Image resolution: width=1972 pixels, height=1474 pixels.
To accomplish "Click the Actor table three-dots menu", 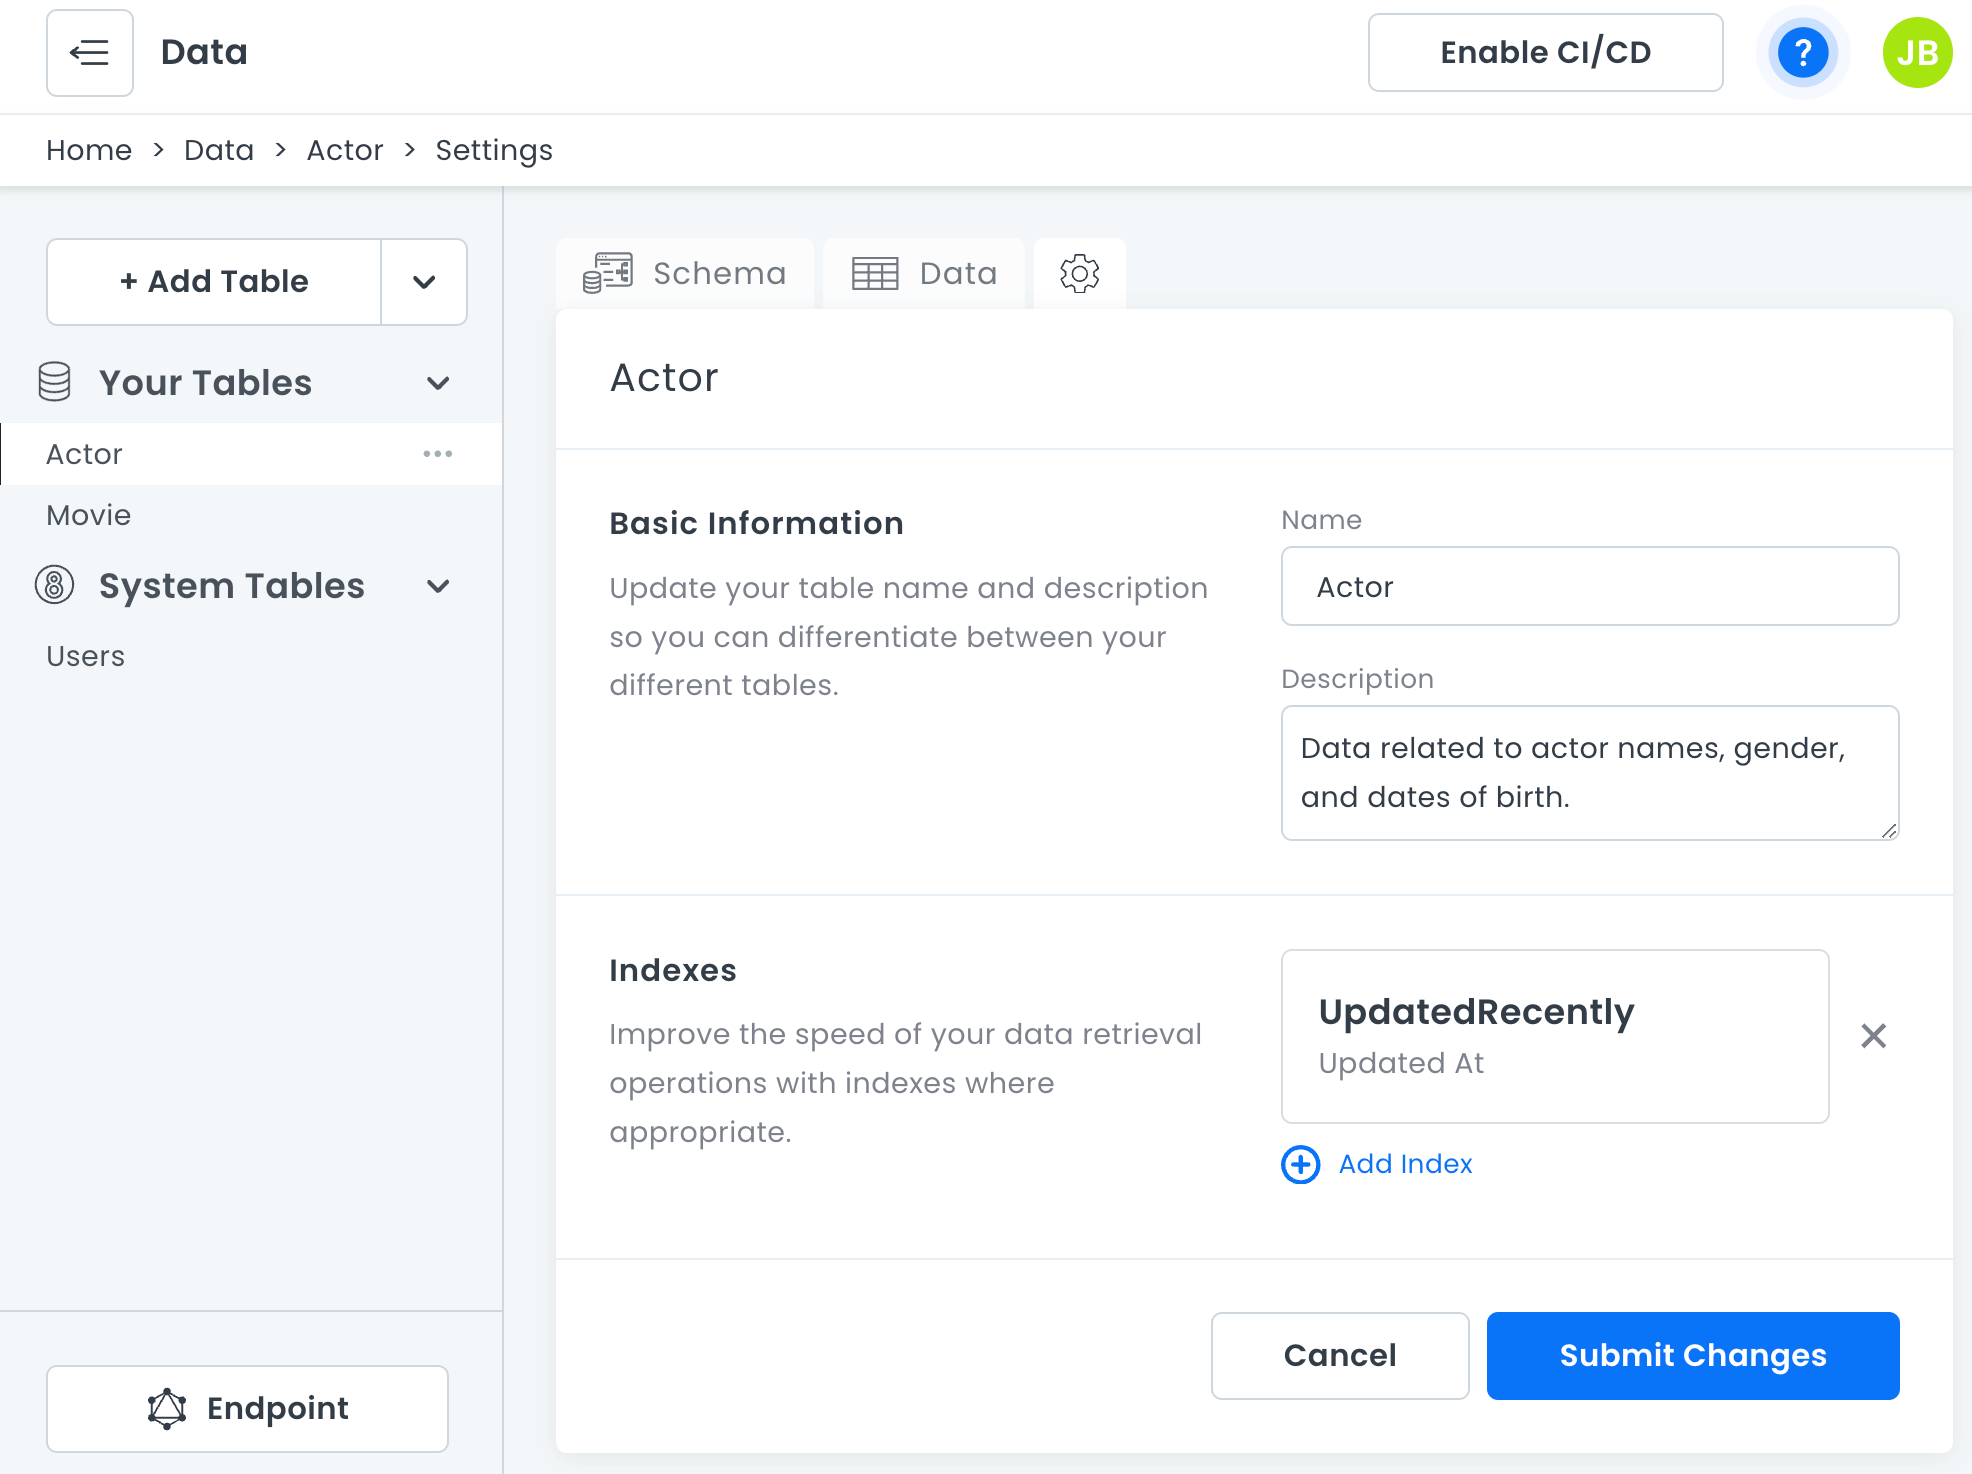I will coord(437,454).
